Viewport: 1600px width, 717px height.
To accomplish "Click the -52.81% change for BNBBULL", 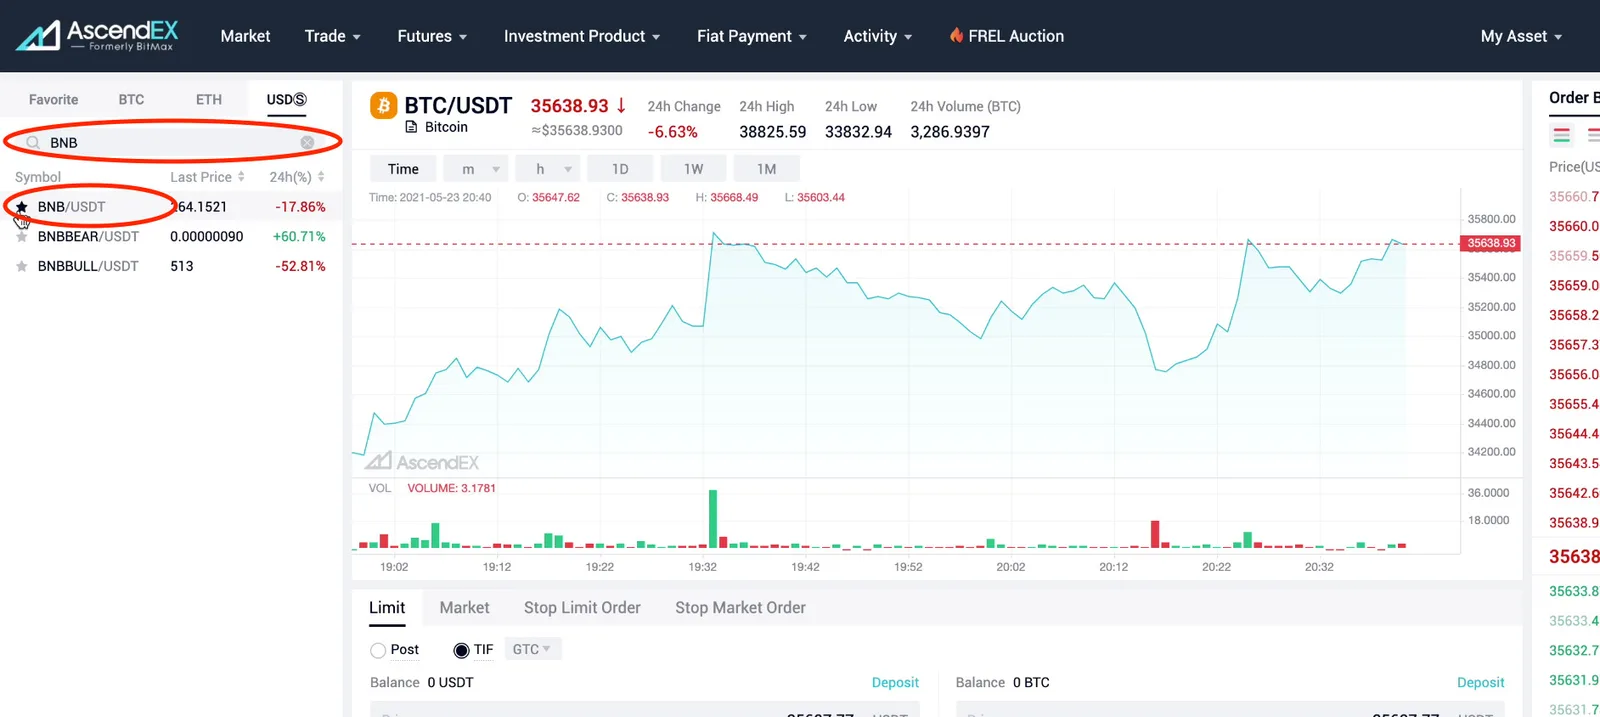I will 300,267.
